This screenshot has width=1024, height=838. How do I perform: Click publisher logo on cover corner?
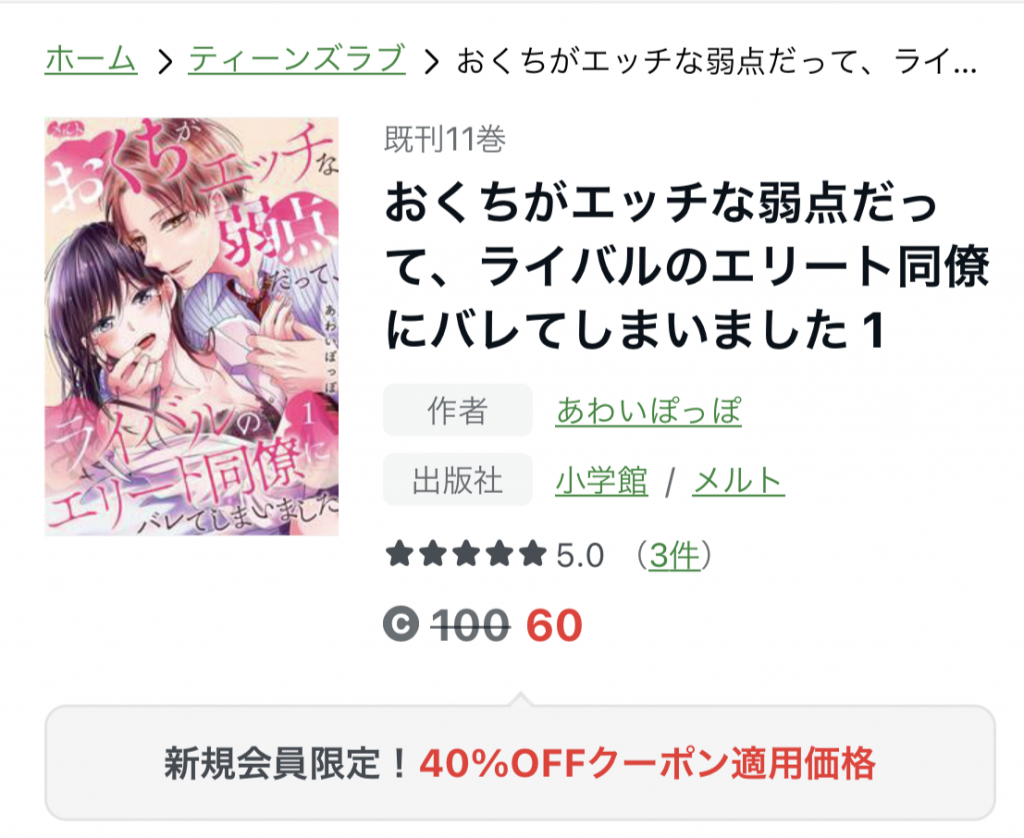(x=63, y=129)
